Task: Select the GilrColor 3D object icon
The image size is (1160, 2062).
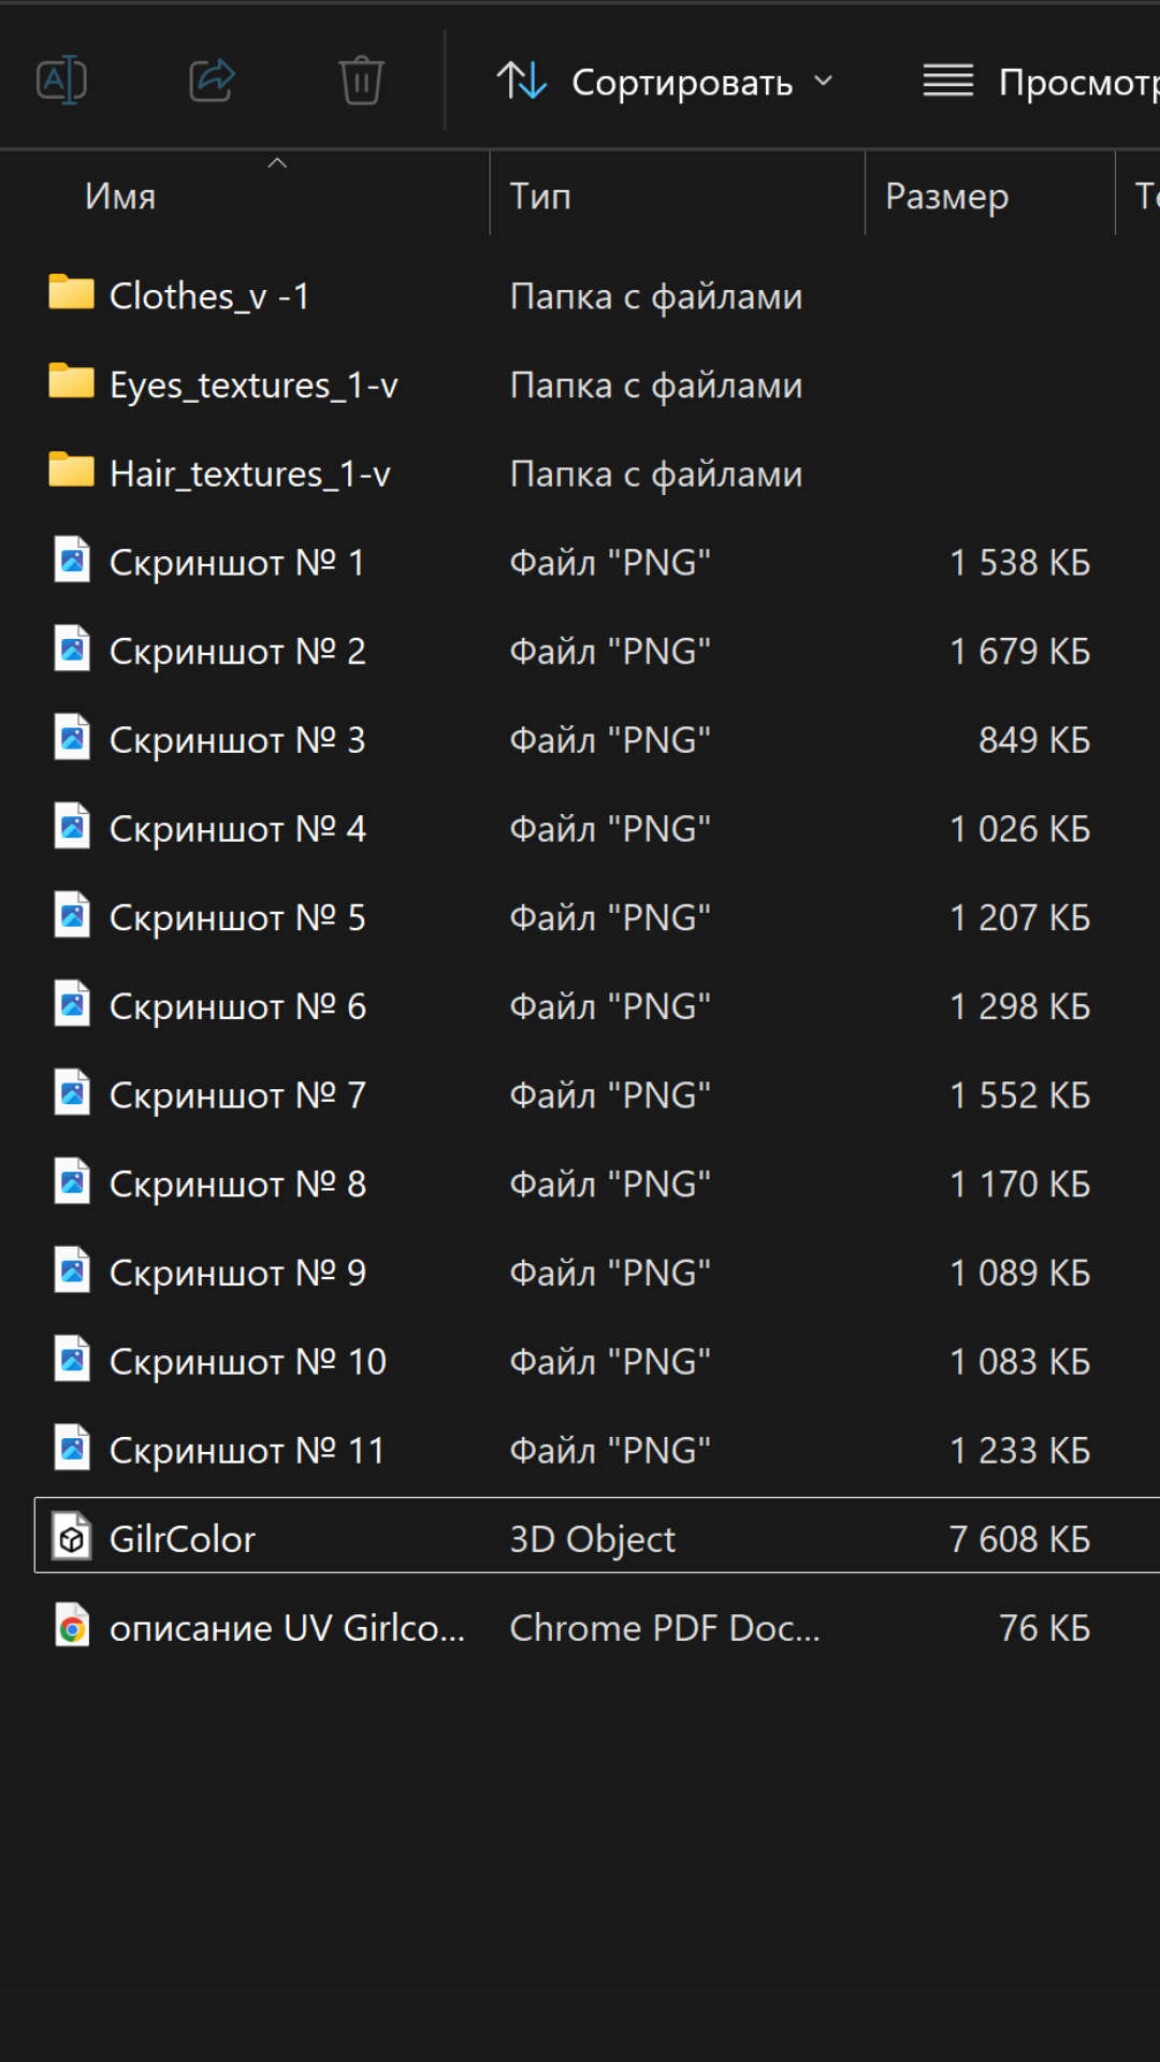Action: pos(72,1538)
